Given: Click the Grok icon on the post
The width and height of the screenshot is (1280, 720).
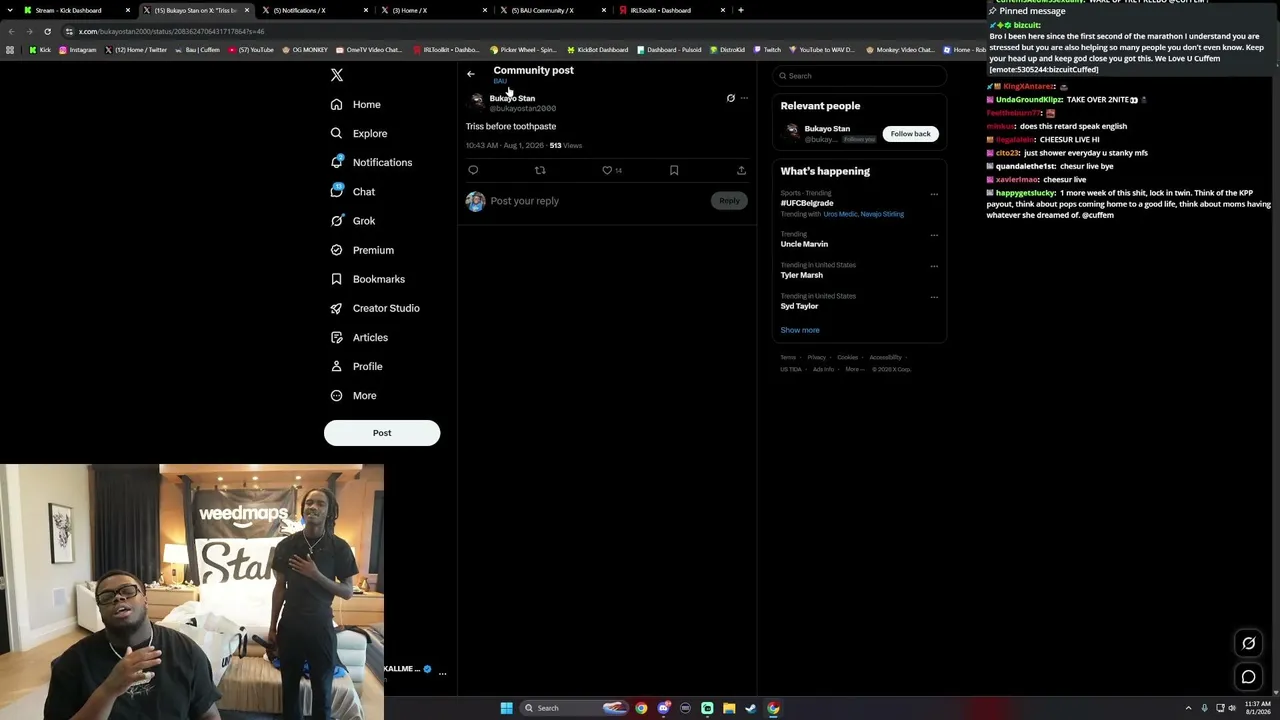Looking at the screenshot, I should 730,98.
